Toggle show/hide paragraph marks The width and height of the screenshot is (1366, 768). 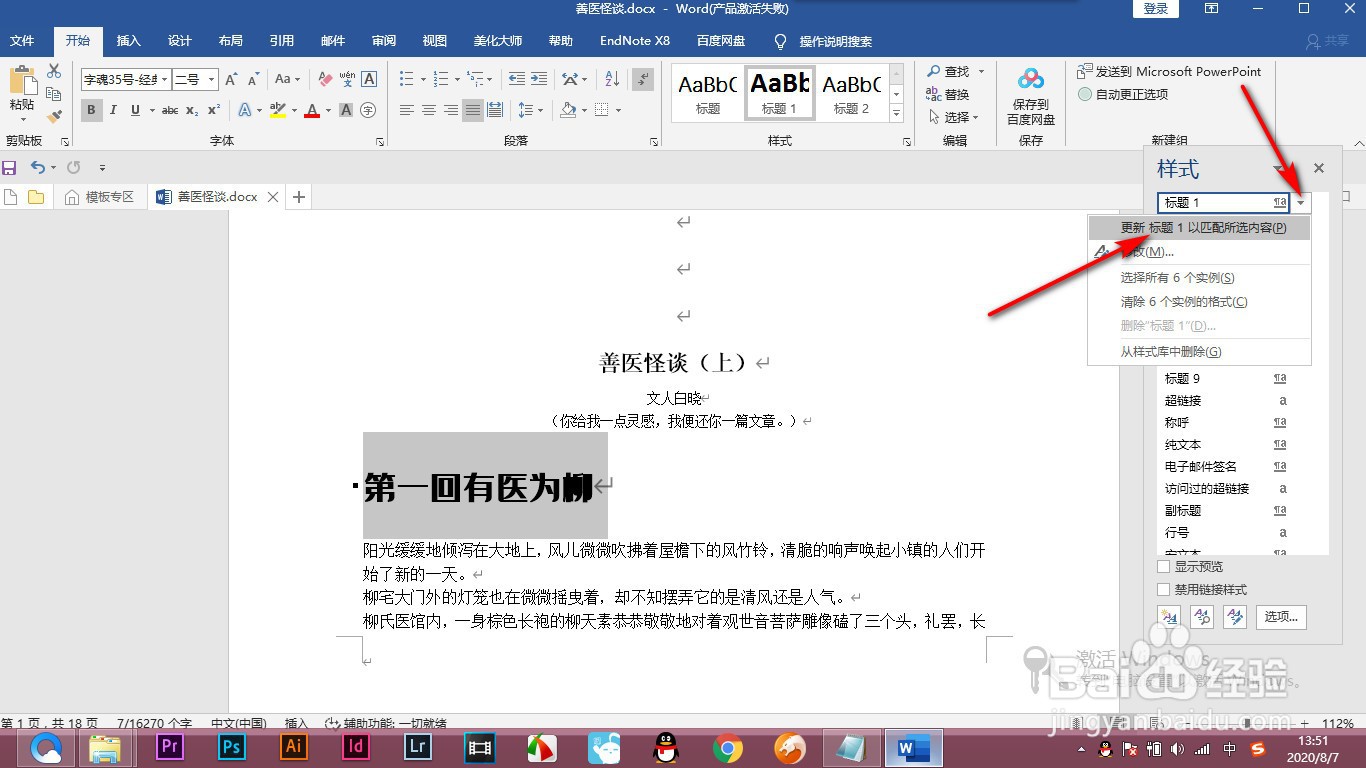pos(643,79)
